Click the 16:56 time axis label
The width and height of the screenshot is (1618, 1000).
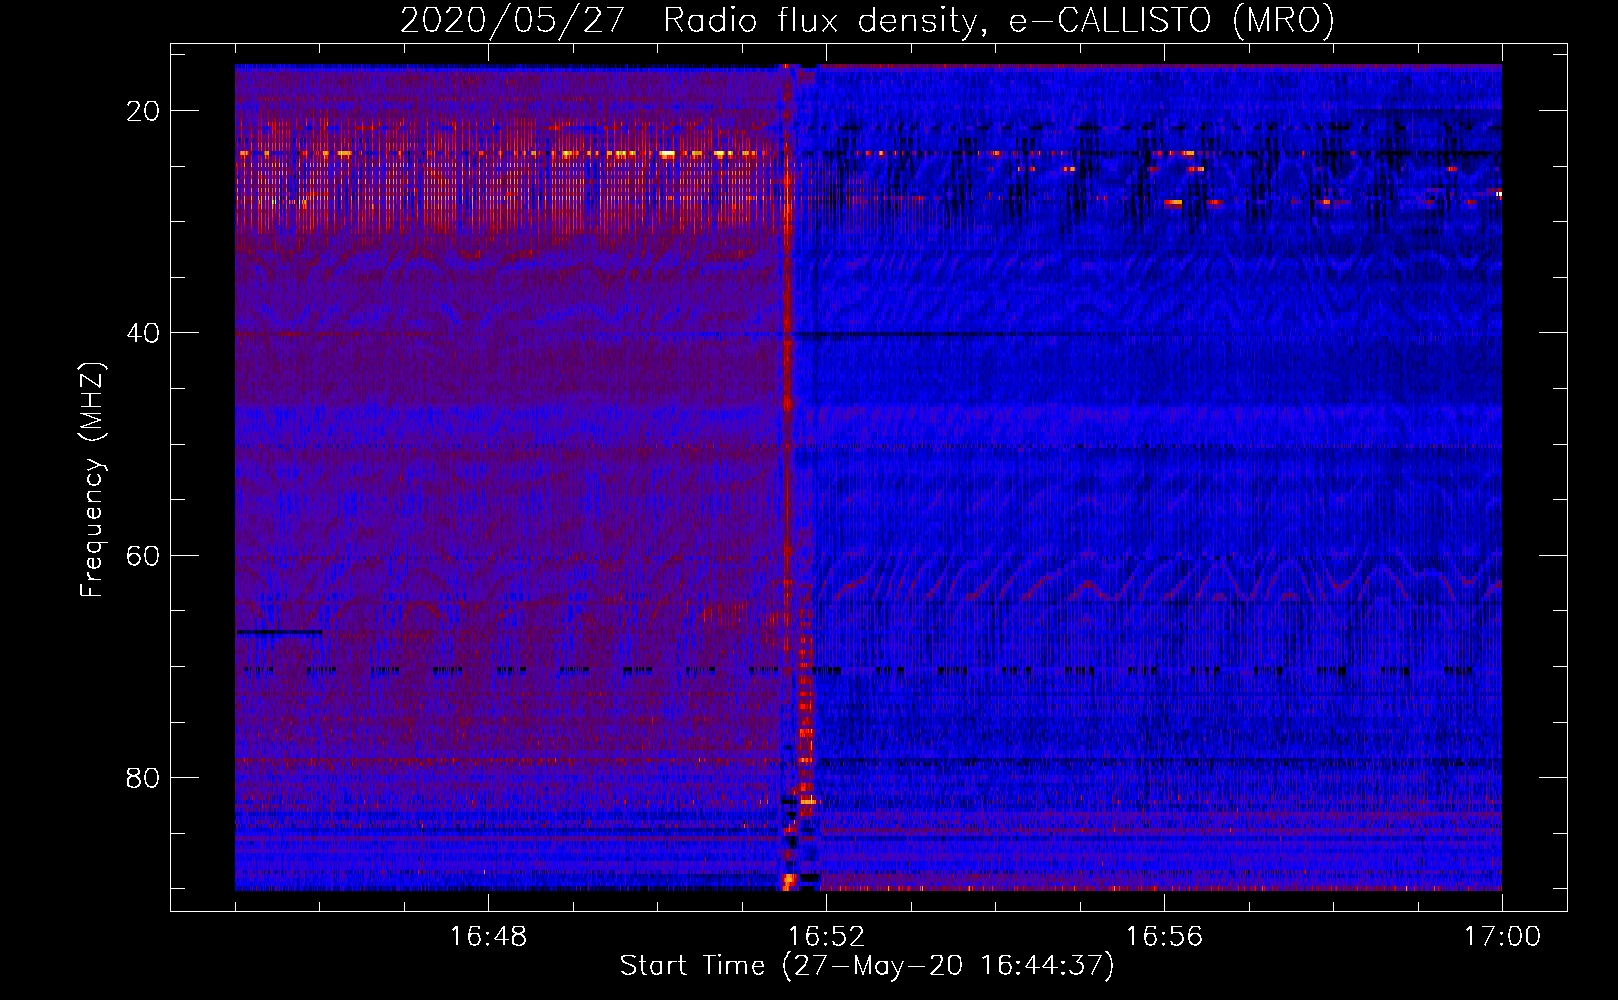(x=1164, y=937)
